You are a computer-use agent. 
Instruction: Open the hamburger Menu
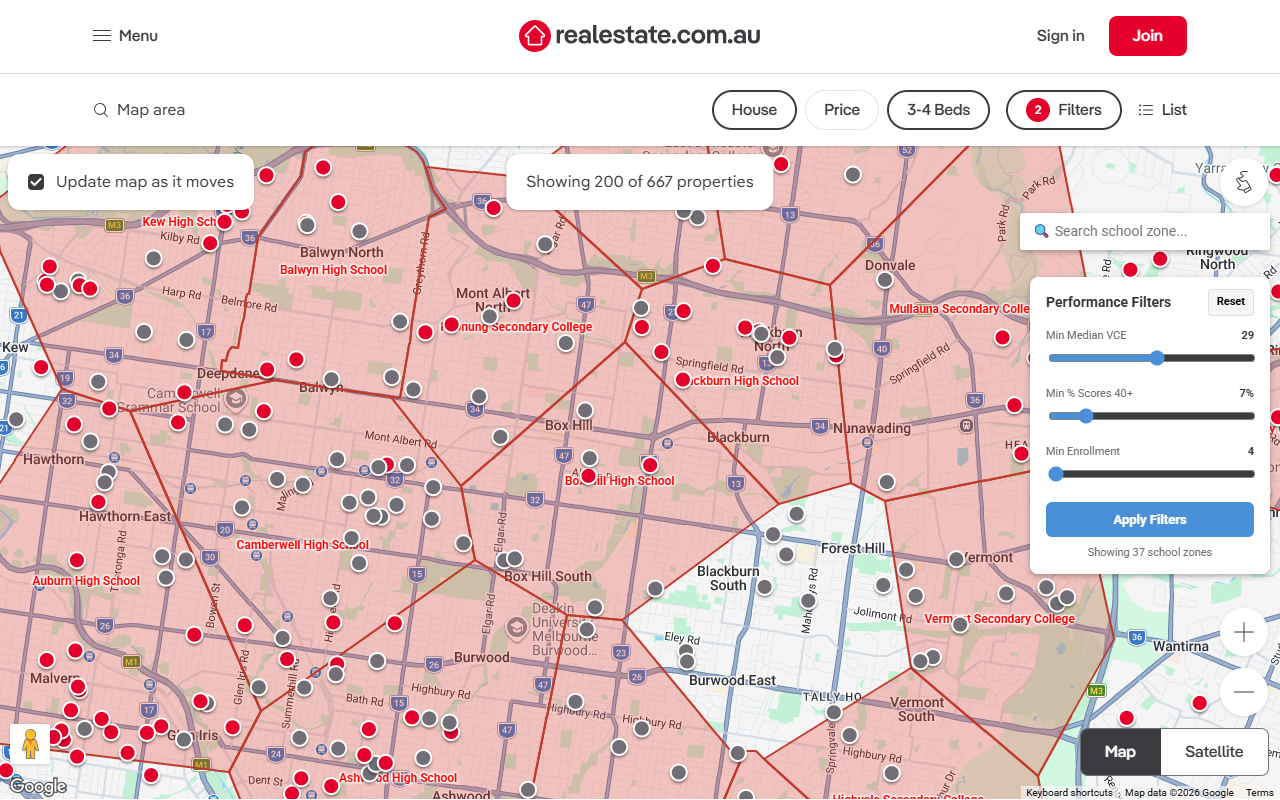pyautogui.click(x=124, y=35)
